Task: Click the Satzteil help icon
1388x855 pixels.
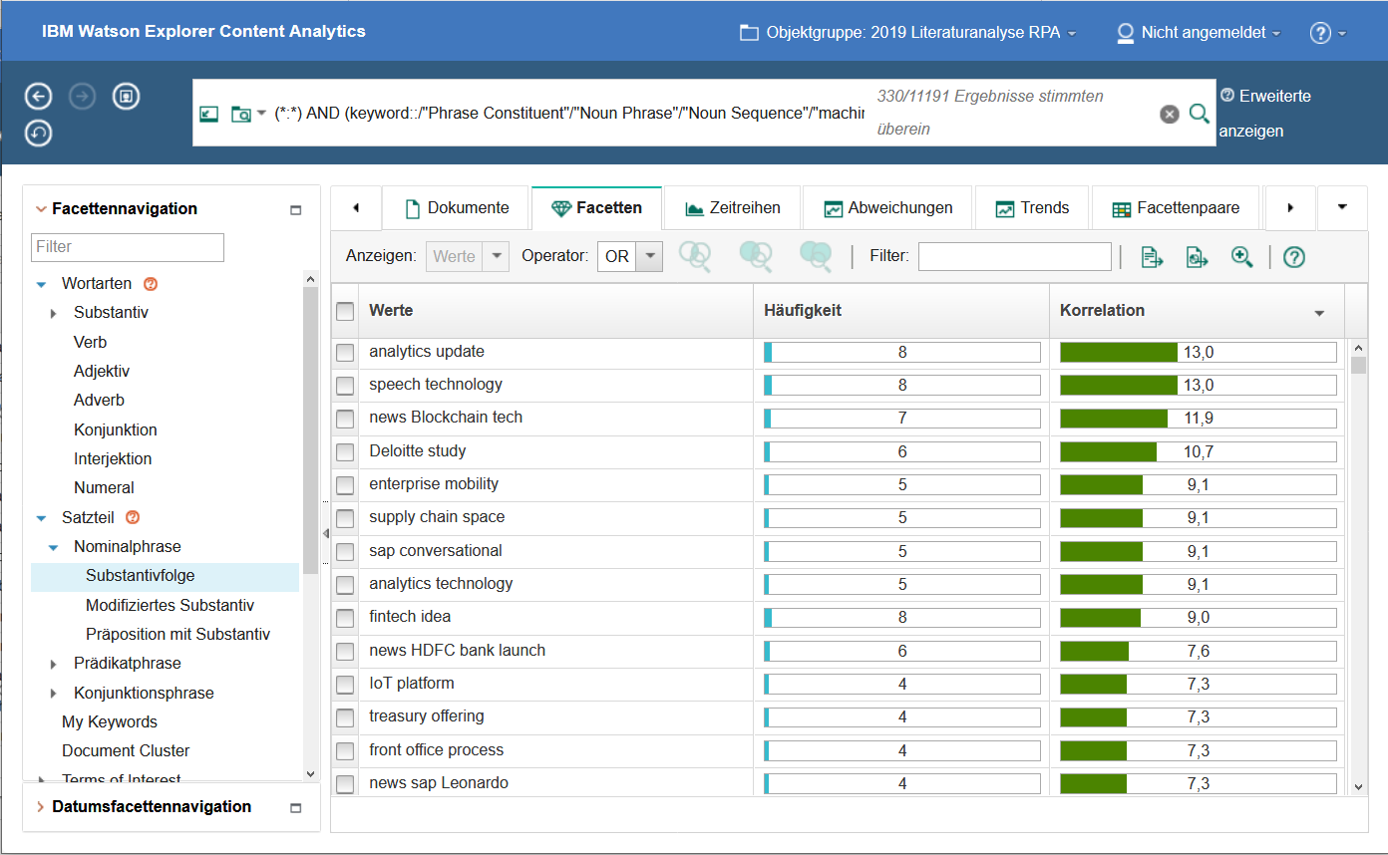Action: pyautogui.click(x=131, y=517)
